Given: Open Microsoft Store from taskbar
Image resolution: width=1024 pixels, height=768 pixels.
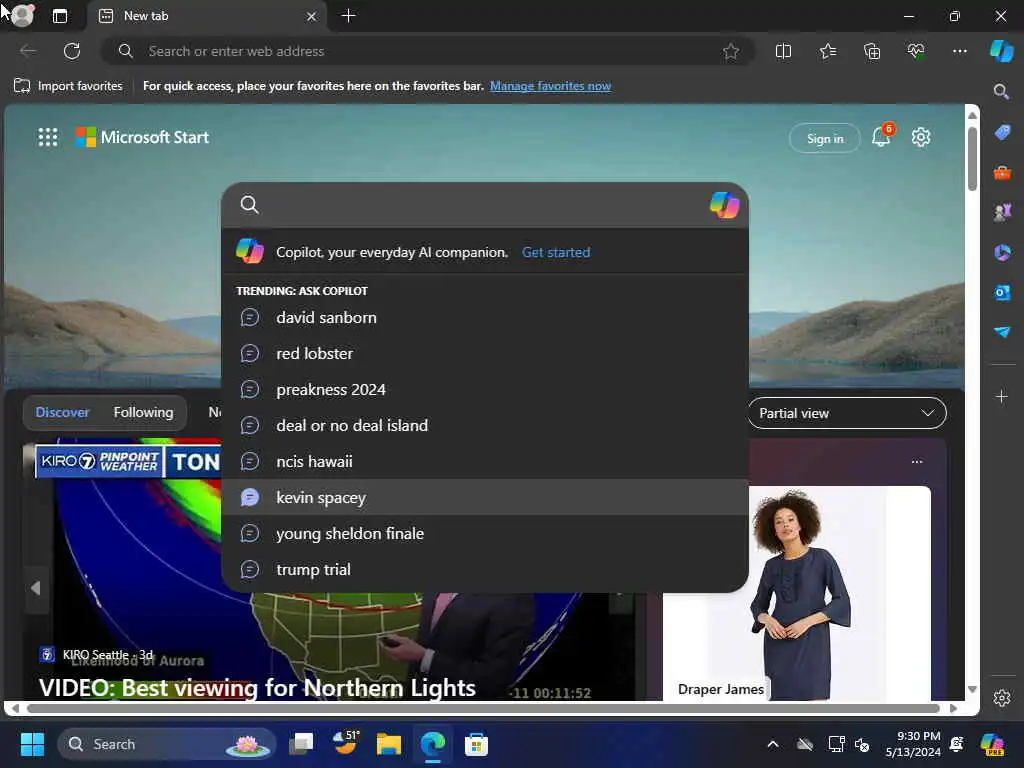Looking at the screenshot, I should tap(476, 744).
